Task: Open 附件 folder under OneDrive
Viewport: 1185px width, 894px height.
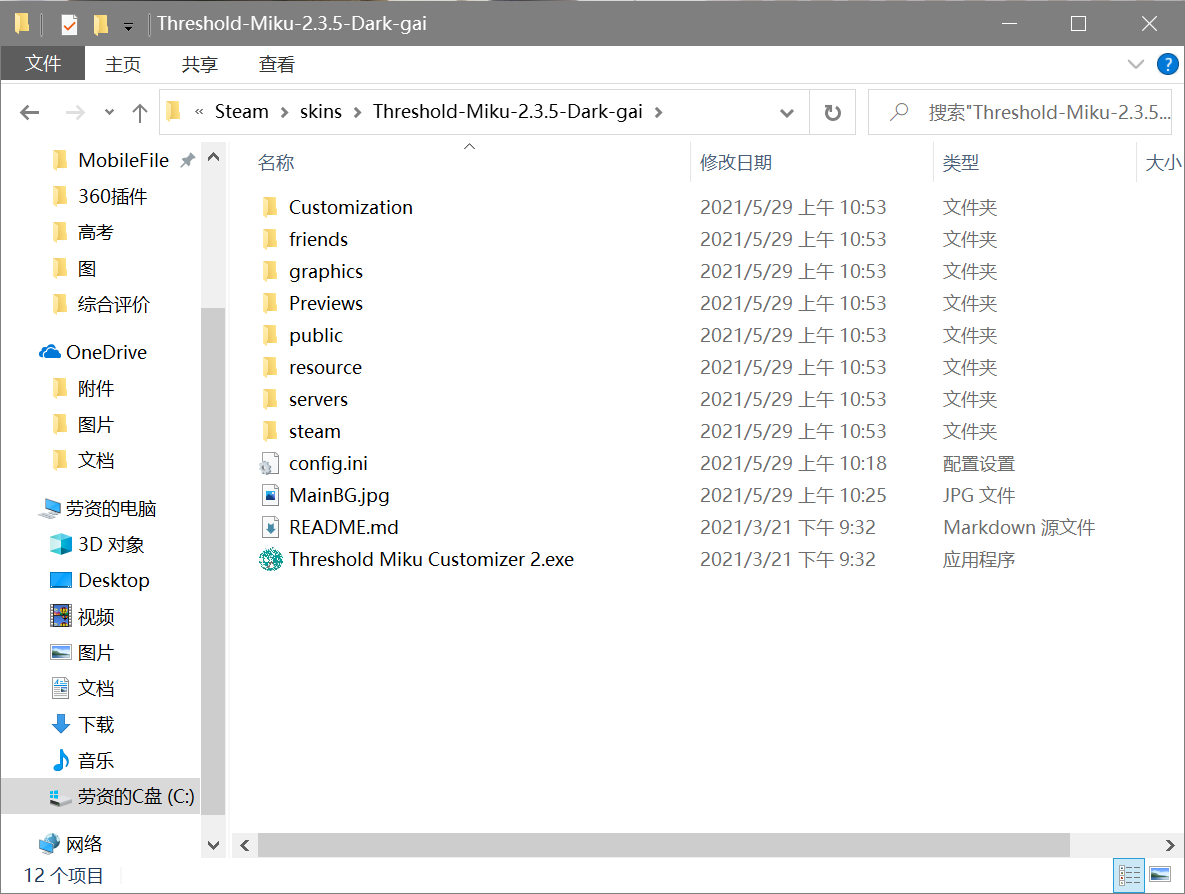Action: point(83,388)
